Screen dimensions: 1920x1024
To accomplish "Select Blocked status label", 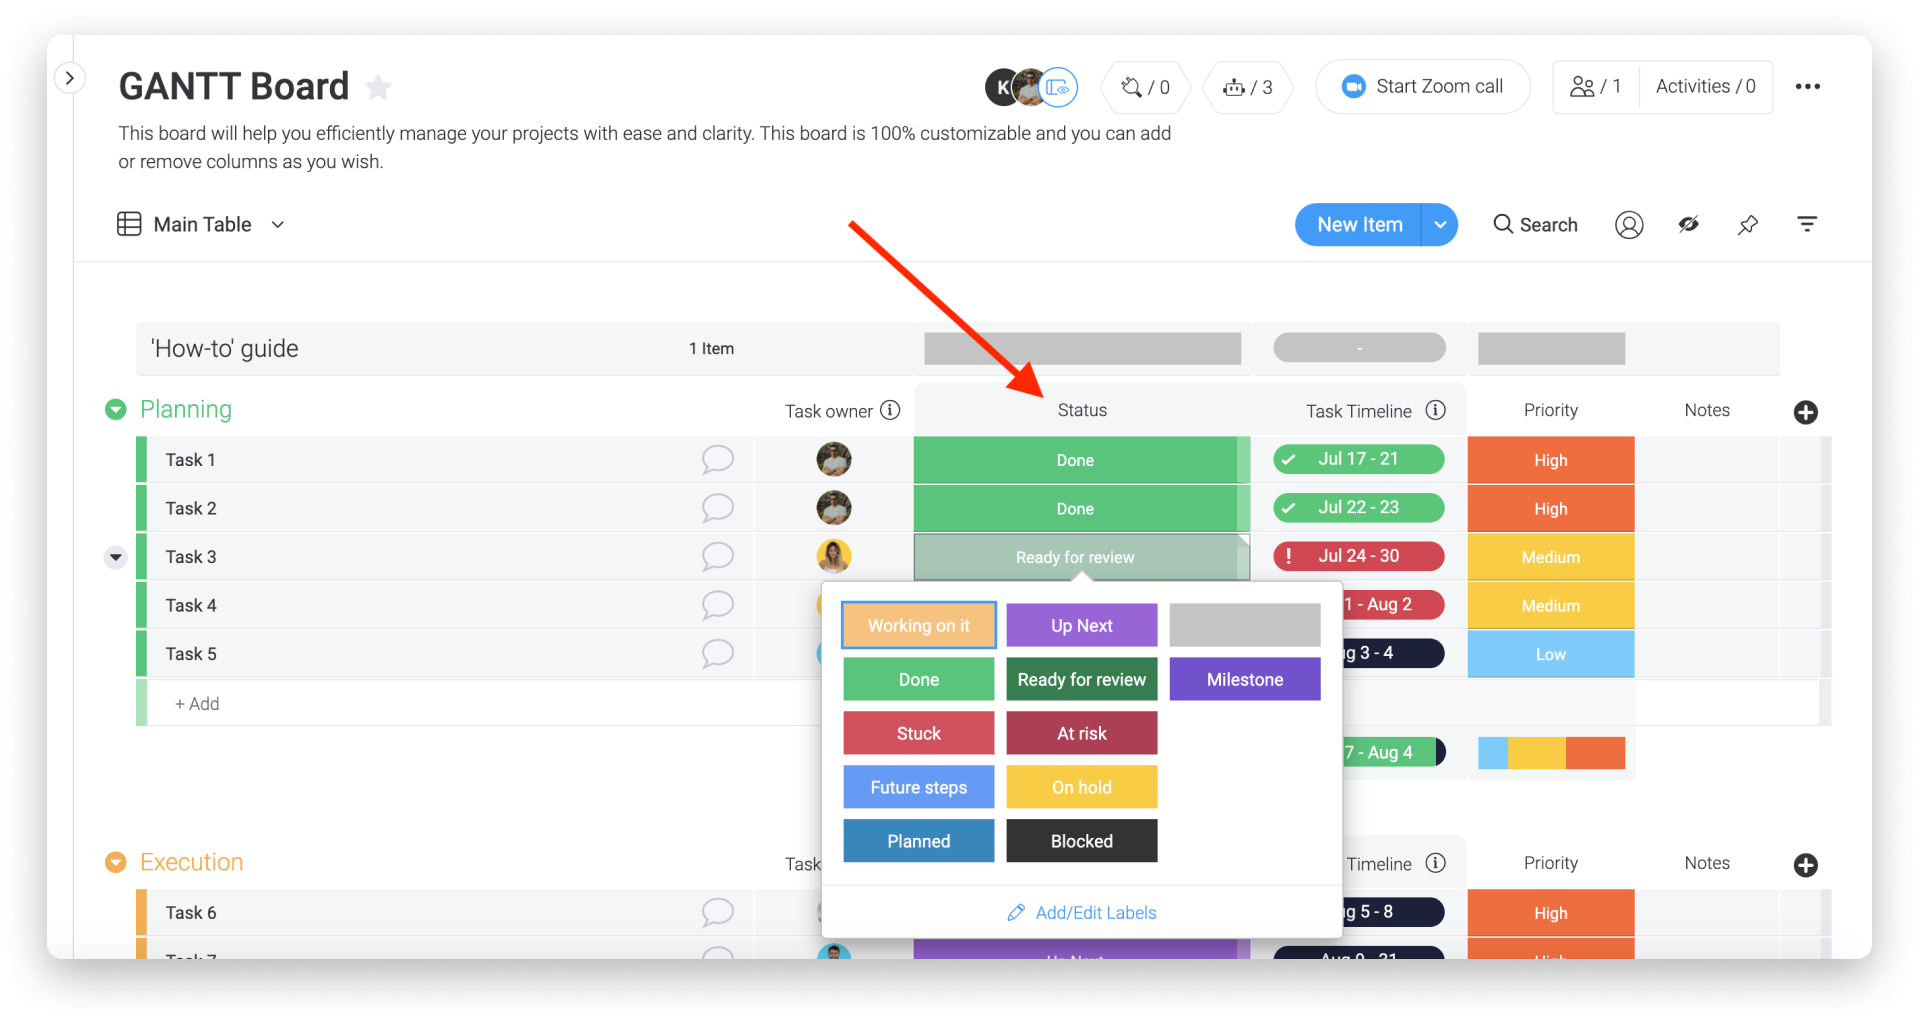I will click(1081, 841).
